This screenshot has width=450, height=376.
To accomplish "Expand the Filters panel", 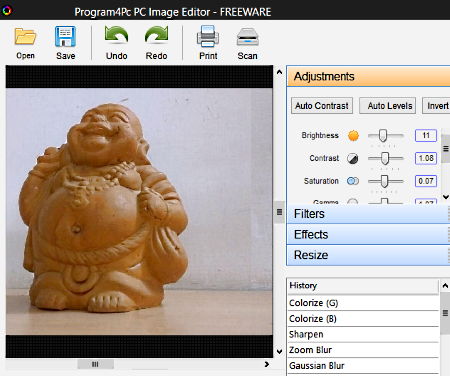I will pyautogui.click(x=368, y=214).
